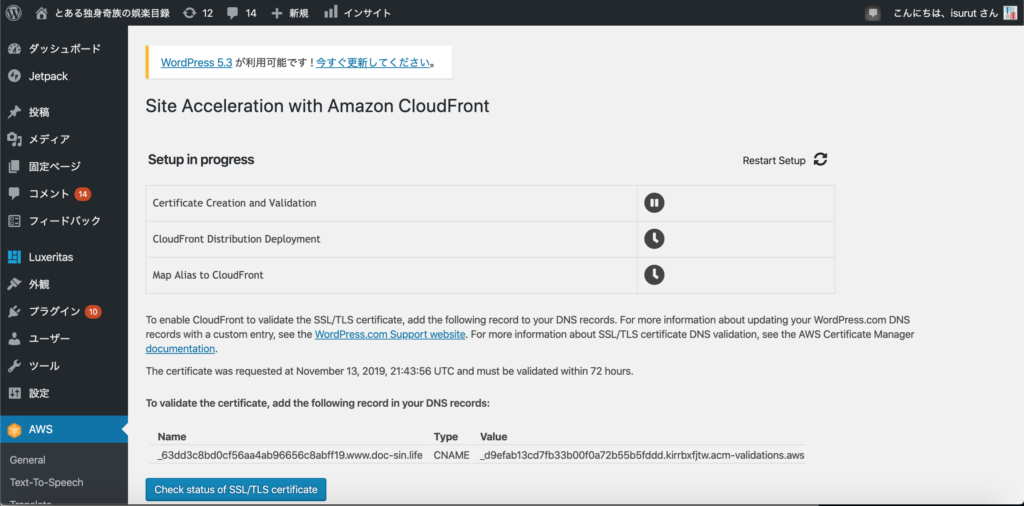The image size is (1024, 506).
Task: Open Jetpack in the sidebar
Action: 64,76
